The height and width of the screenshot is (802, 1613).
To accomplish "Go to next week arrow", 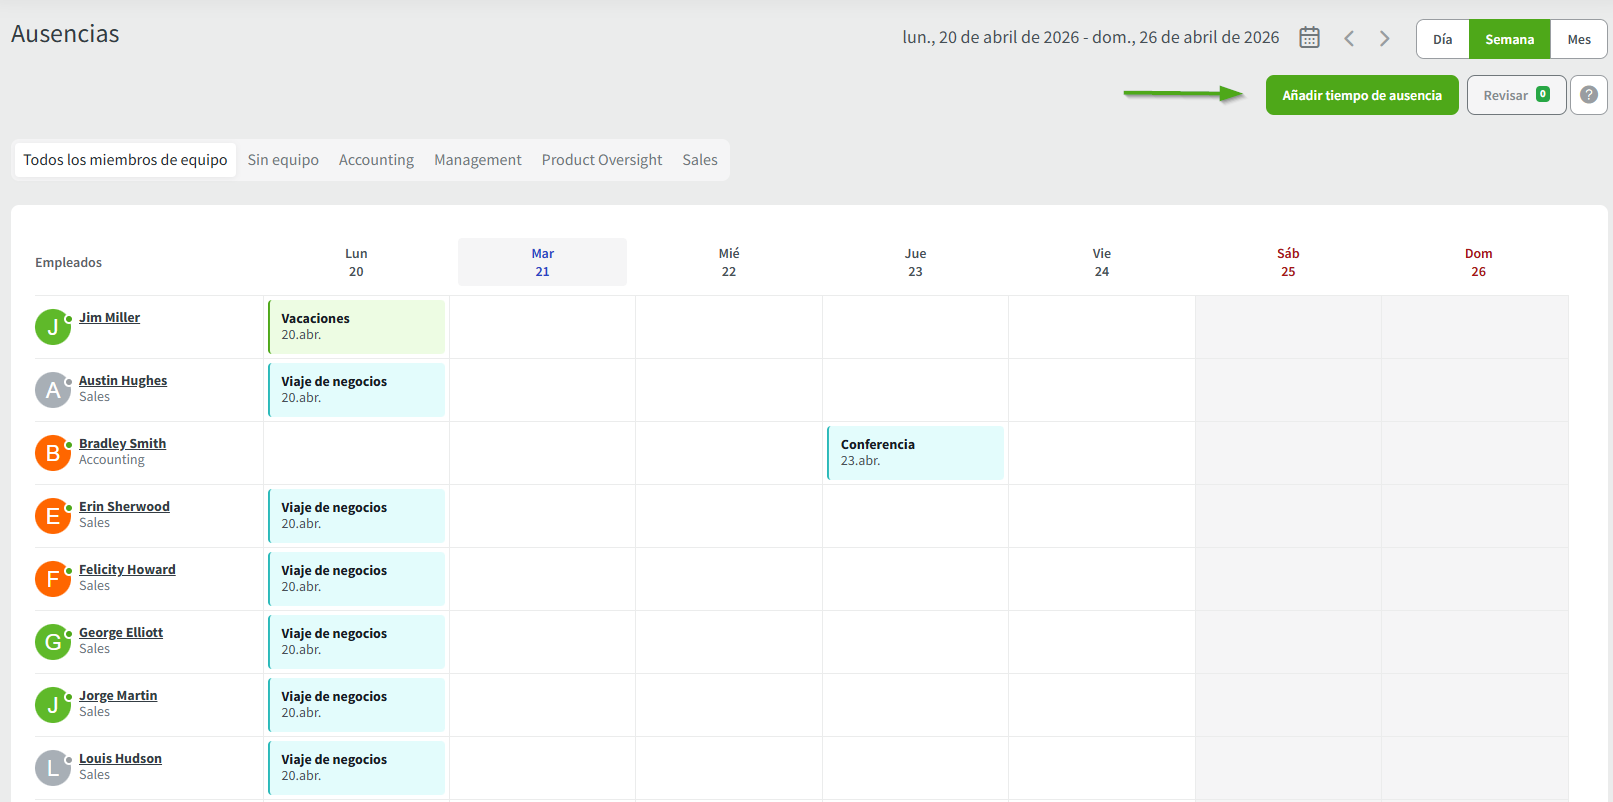I will [x=1385, y=38].
